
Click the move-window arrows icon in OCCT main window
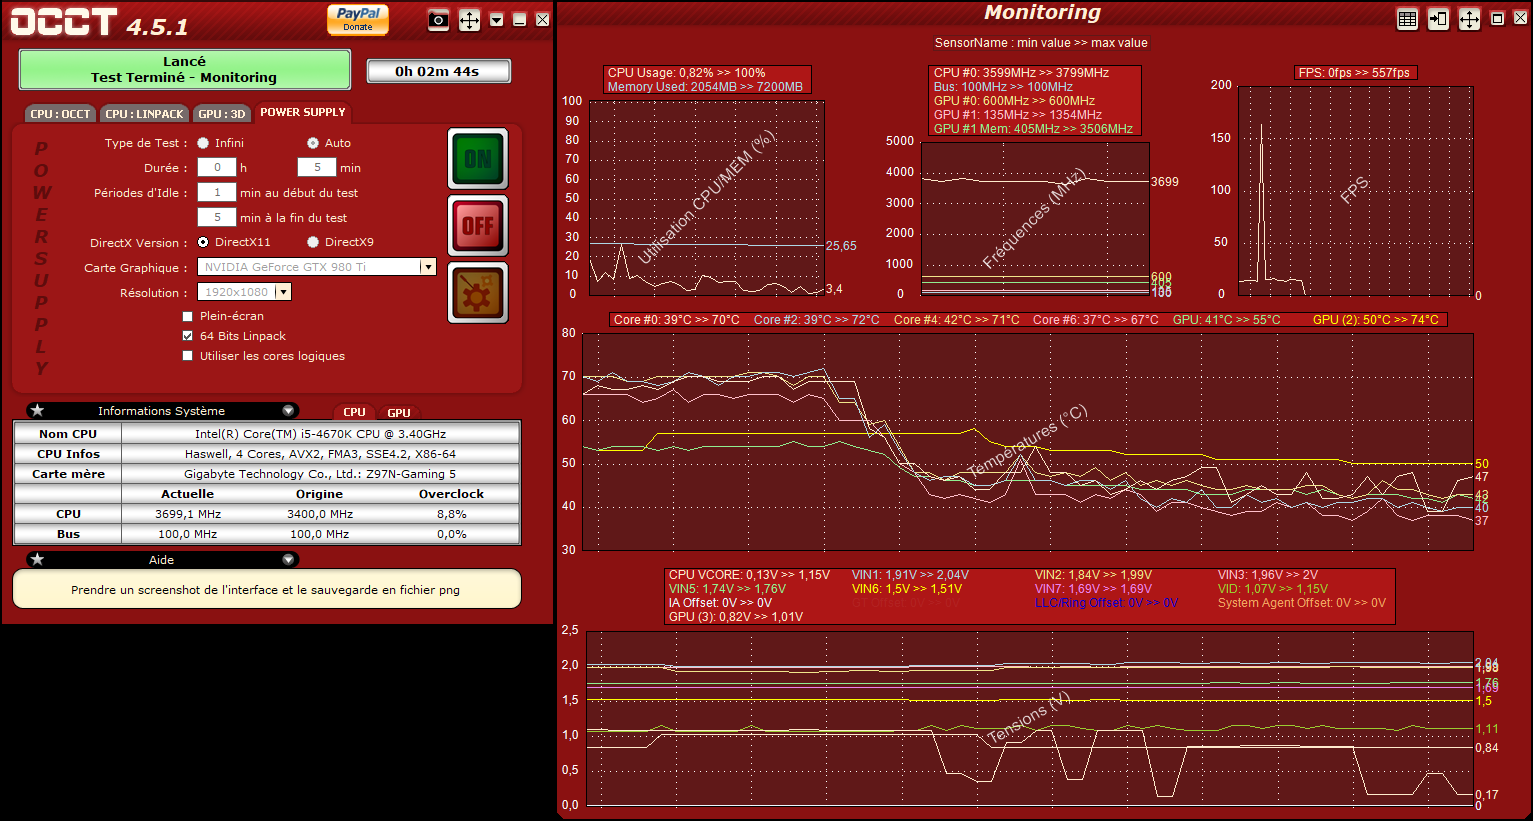tap(469, 20)
